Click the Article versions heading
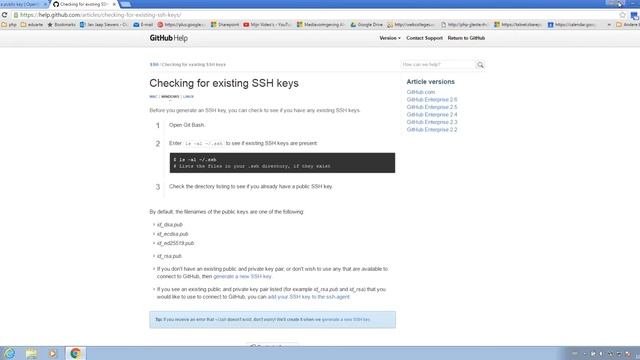The image size is (640, 360). tap(430, 82)
